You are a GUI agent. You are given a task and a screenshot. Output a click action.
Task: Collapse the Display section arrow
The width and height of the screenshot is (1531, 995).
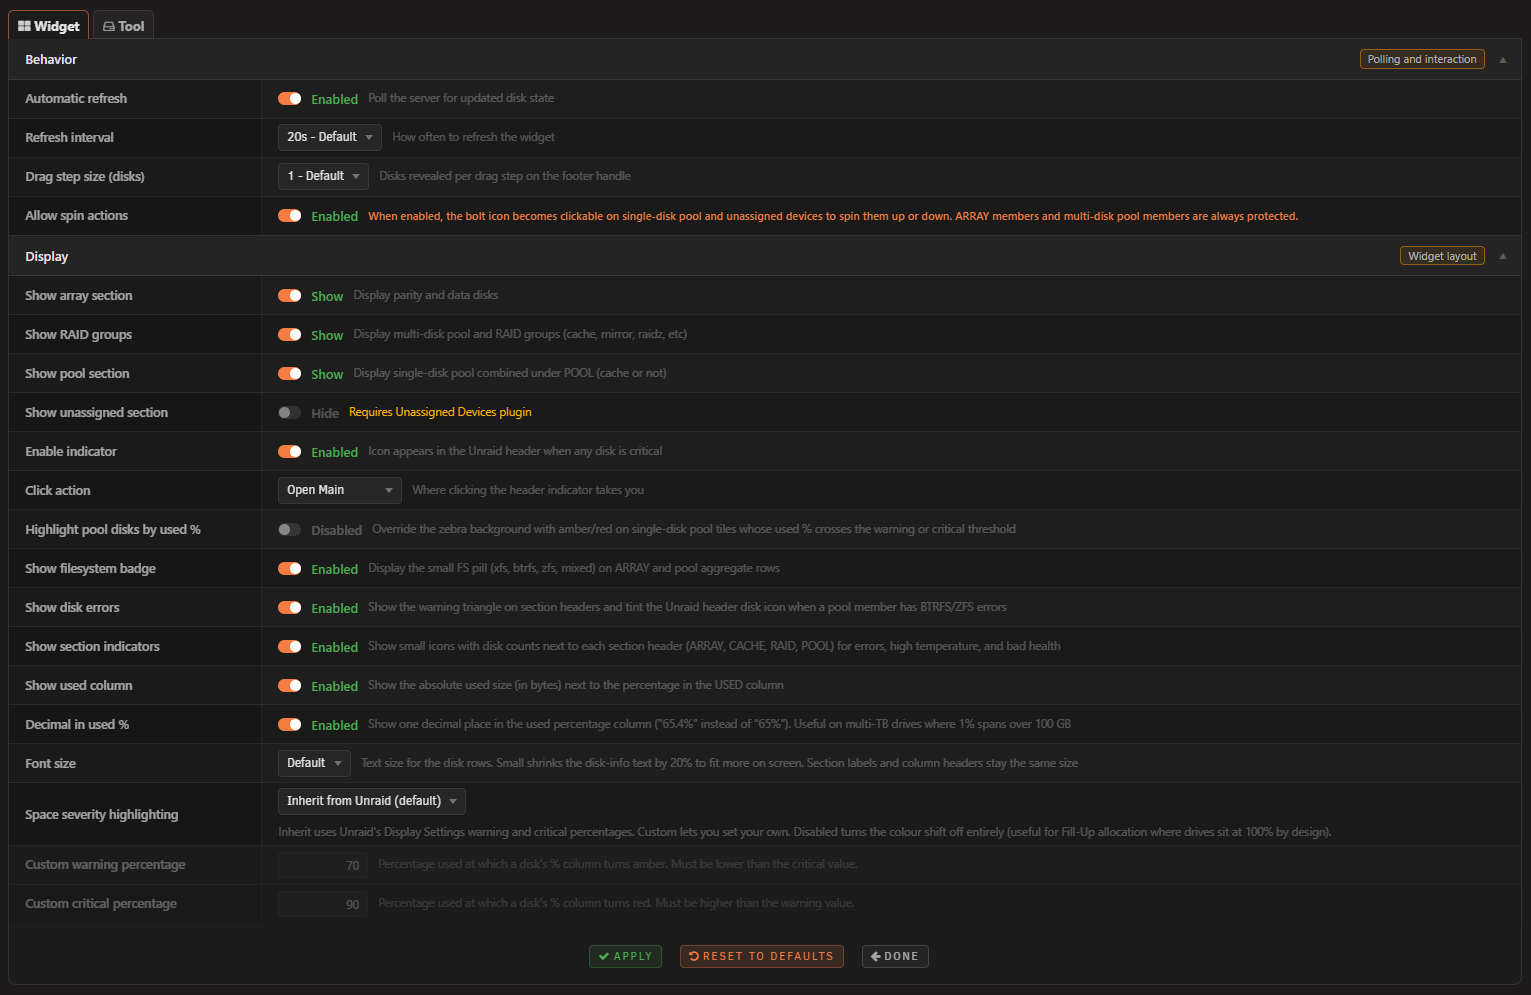coord(1502,256)
